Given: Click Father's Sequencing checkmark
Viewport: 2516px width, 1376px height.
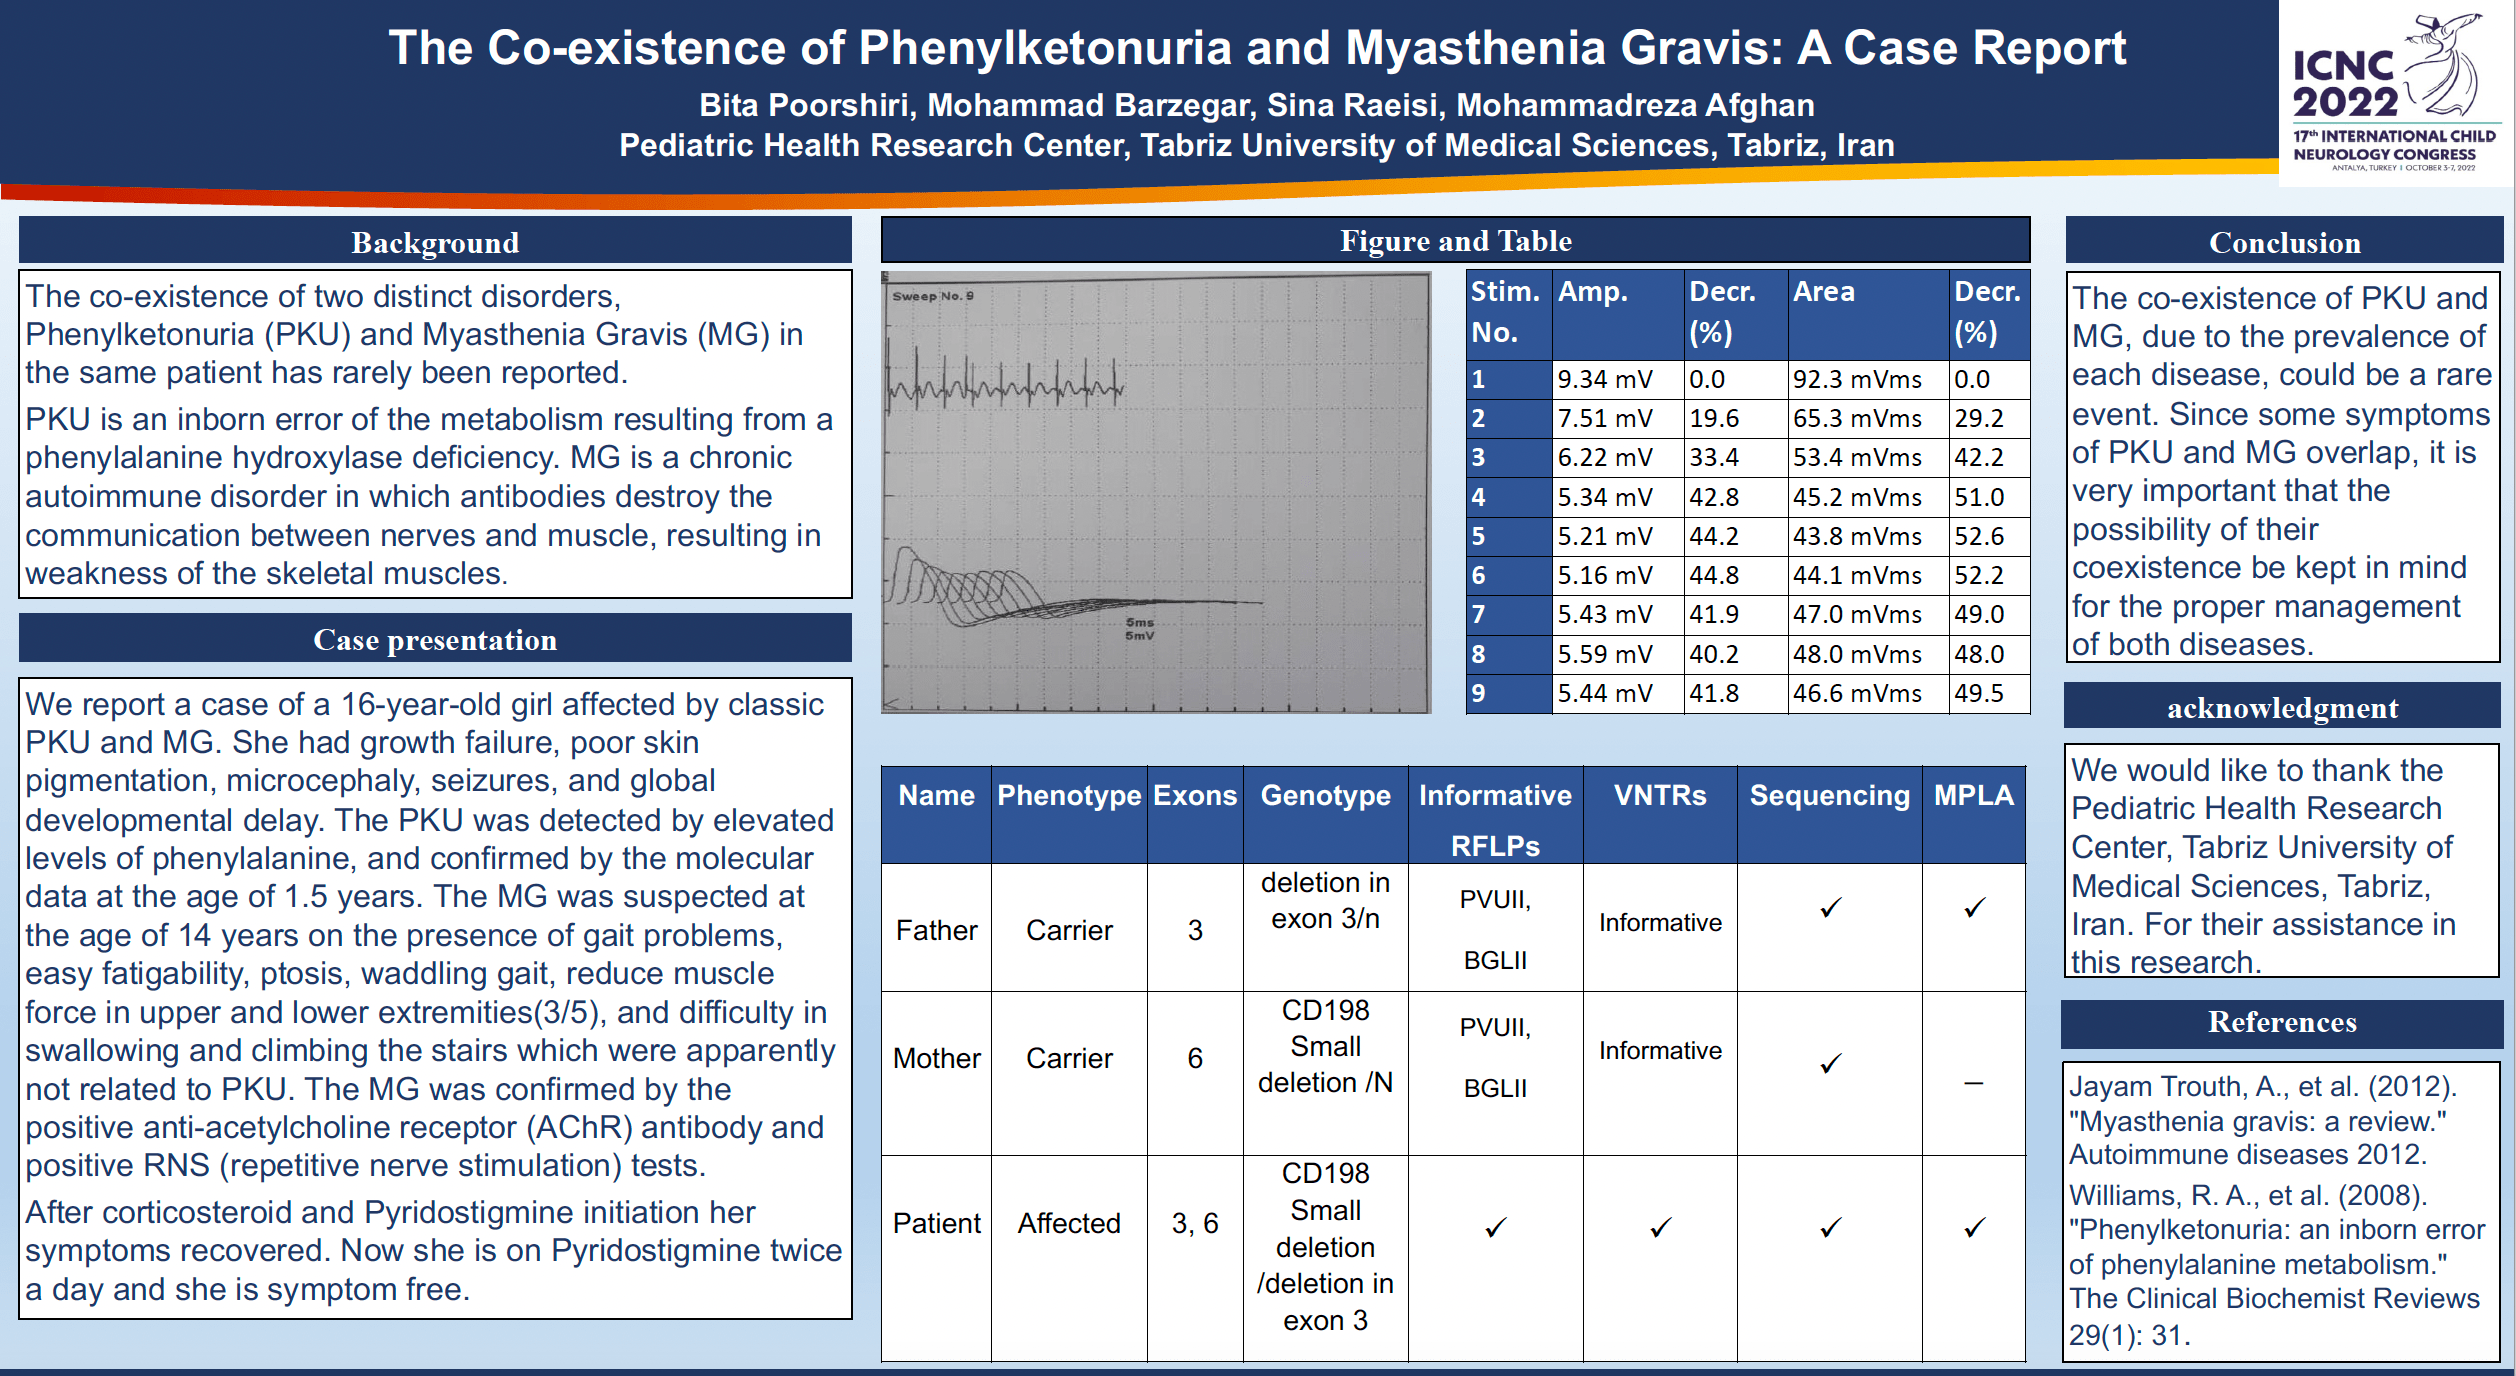Looking at the screenshot, I should coord(1830,908).
